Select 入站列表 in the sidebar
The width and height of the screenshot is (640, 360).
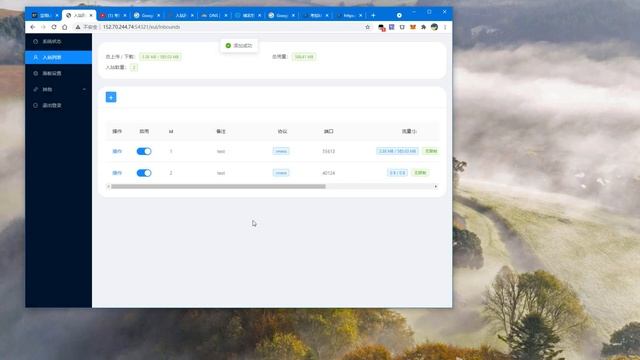tap(58, 58)
